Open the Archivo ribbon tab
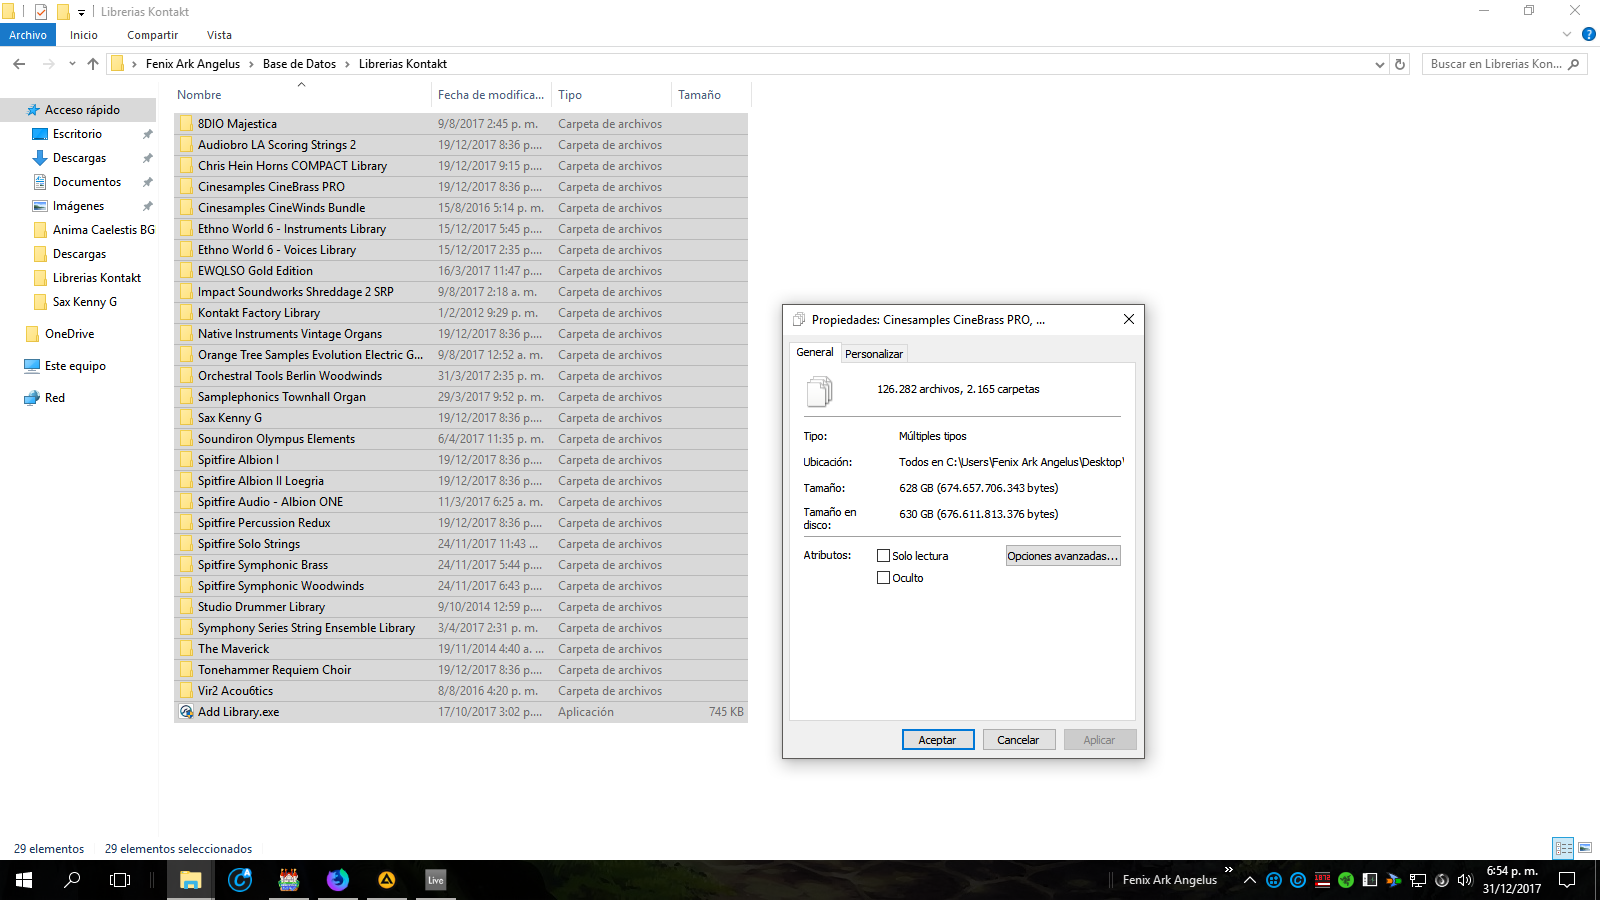The height and width of the screenshot is (900, 1600). (28, 35)
